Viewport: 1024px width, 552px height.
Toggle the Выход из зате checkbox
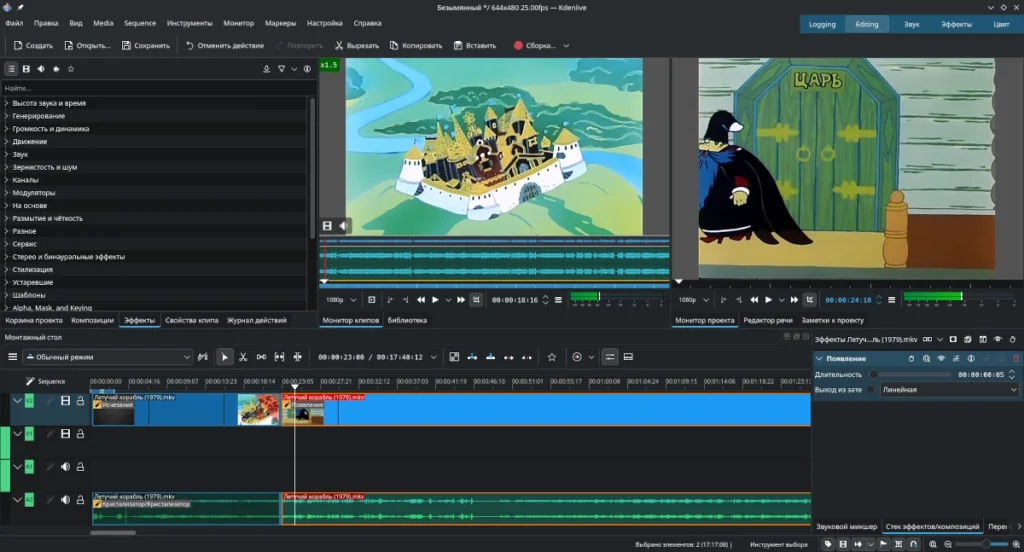tap(871, 390)
